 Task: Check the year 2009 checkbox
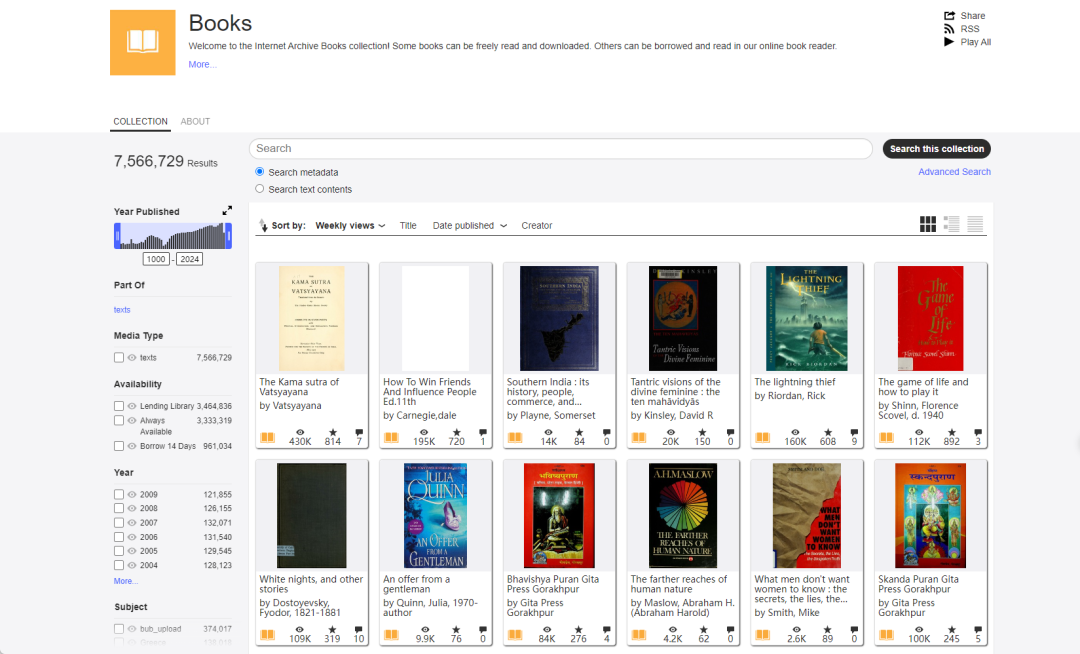click(118, 494)
